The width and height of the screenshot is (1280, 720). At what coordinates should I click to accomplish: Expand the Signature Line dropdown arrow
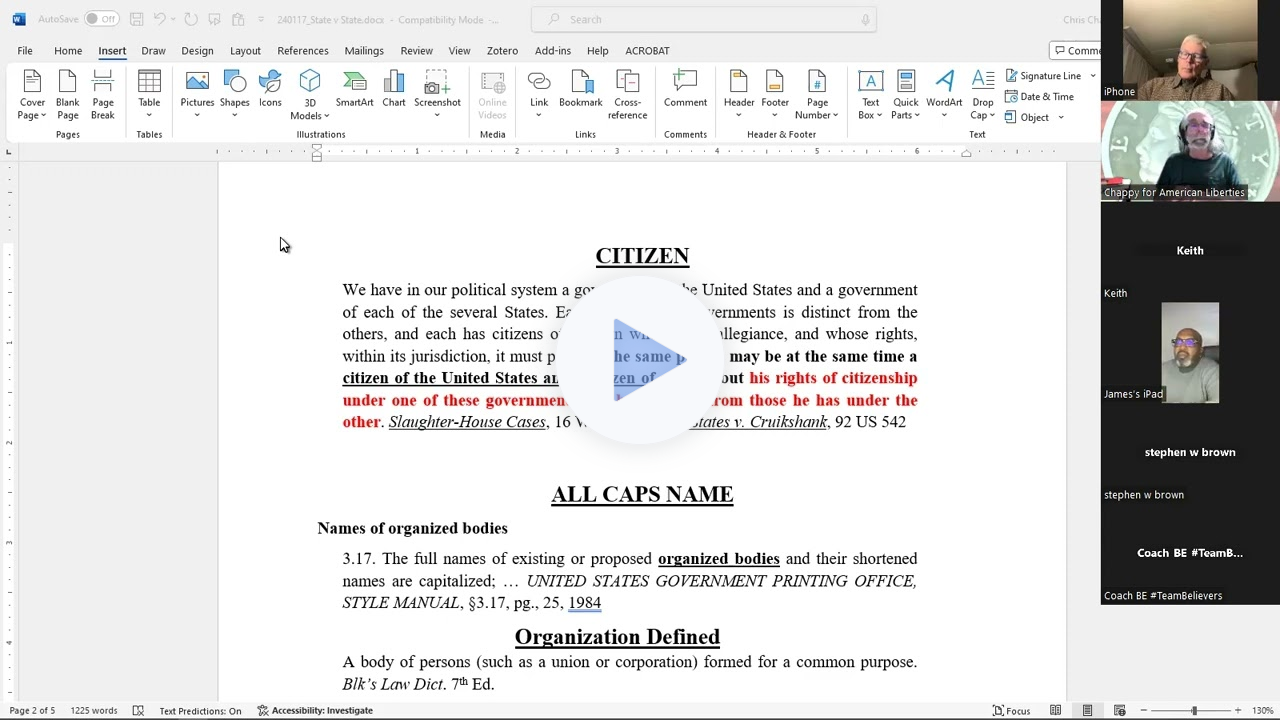coord(1092,76)
